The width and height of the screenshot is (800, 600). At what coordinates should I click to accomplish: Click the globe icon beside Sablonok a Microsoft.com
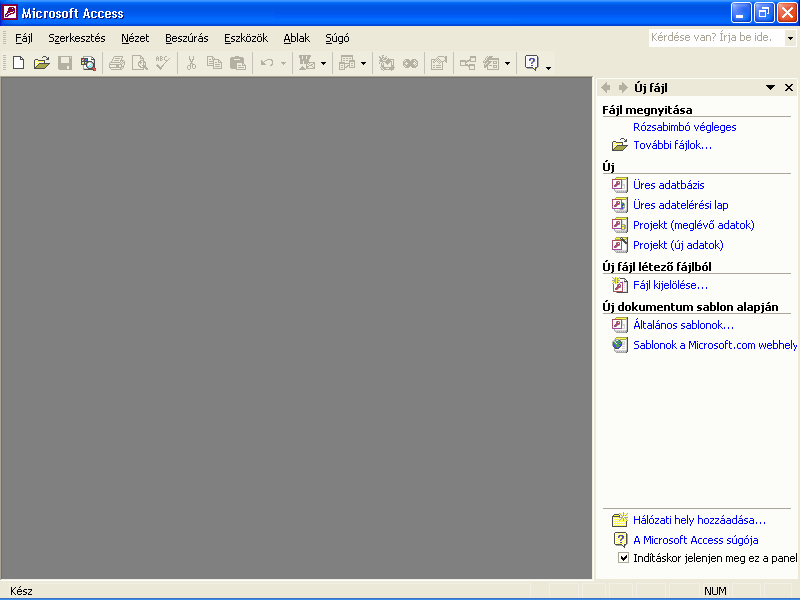tap(619, 345)
